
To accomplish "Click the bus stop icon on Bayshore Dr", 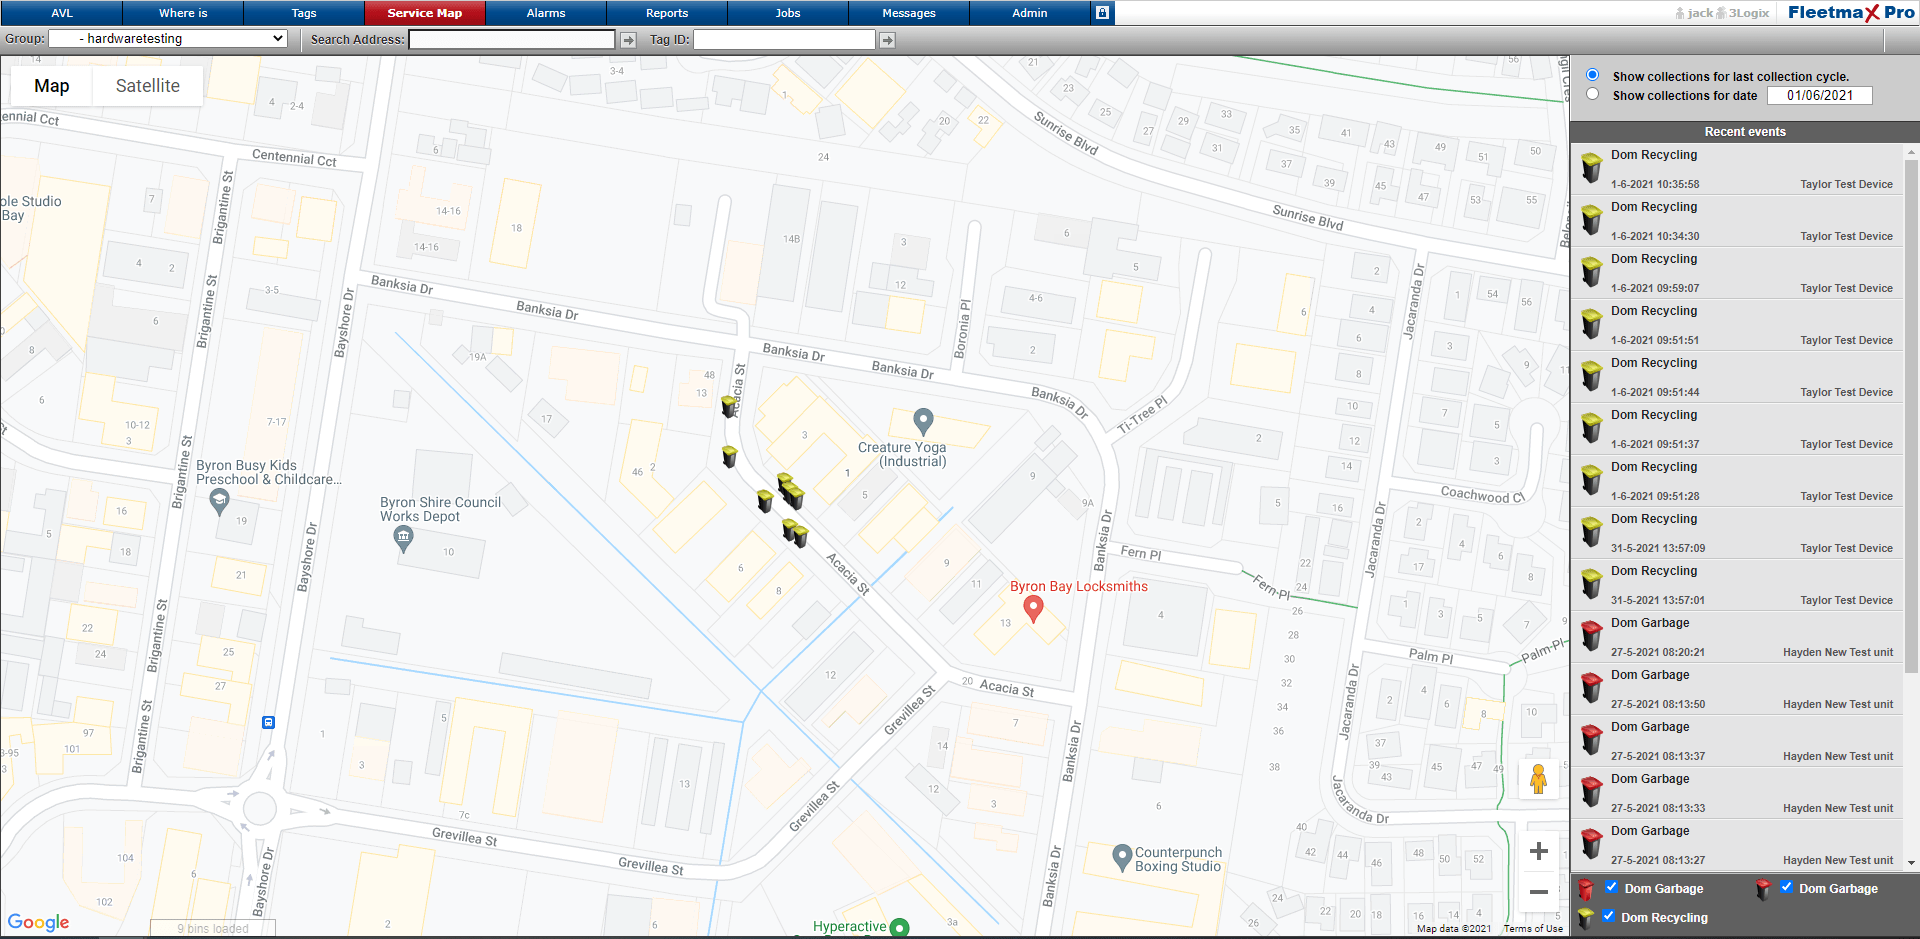I will pyautogui.click(x=268, y=722).
